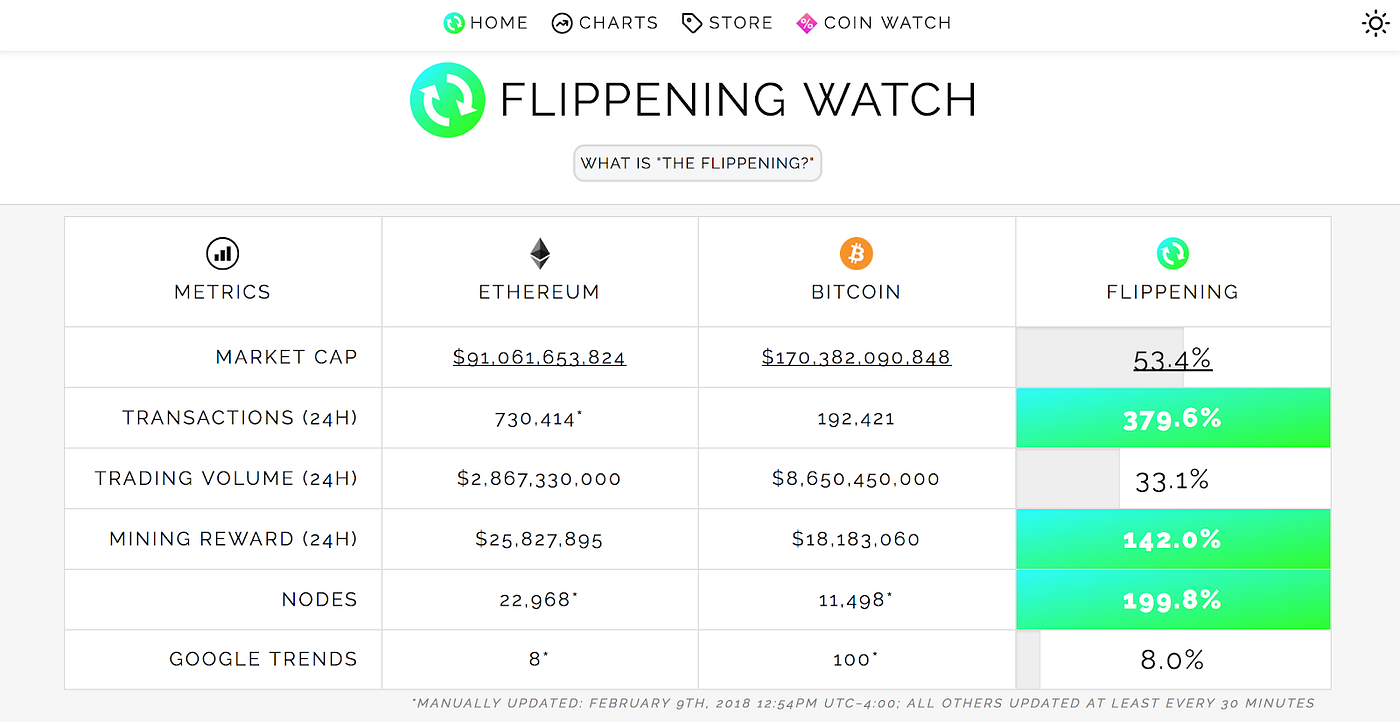Viewport: 1400px width, 722px height.
Task: Select the Charts line-graph icon
Action: coord(563,22)
